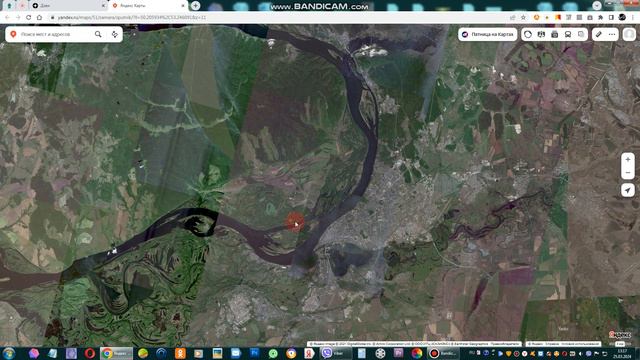Open the three-dots more menu on map
Viewport: 640px width, 360px height.
coord(612,34)
